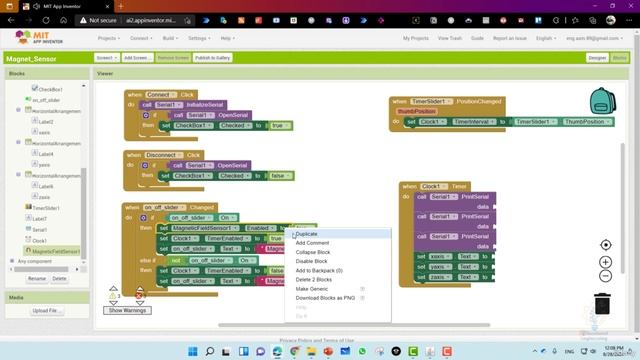Open the English language dropdown
The width and height of the screenshot is (640, 360).
click(x=546, y=38)
